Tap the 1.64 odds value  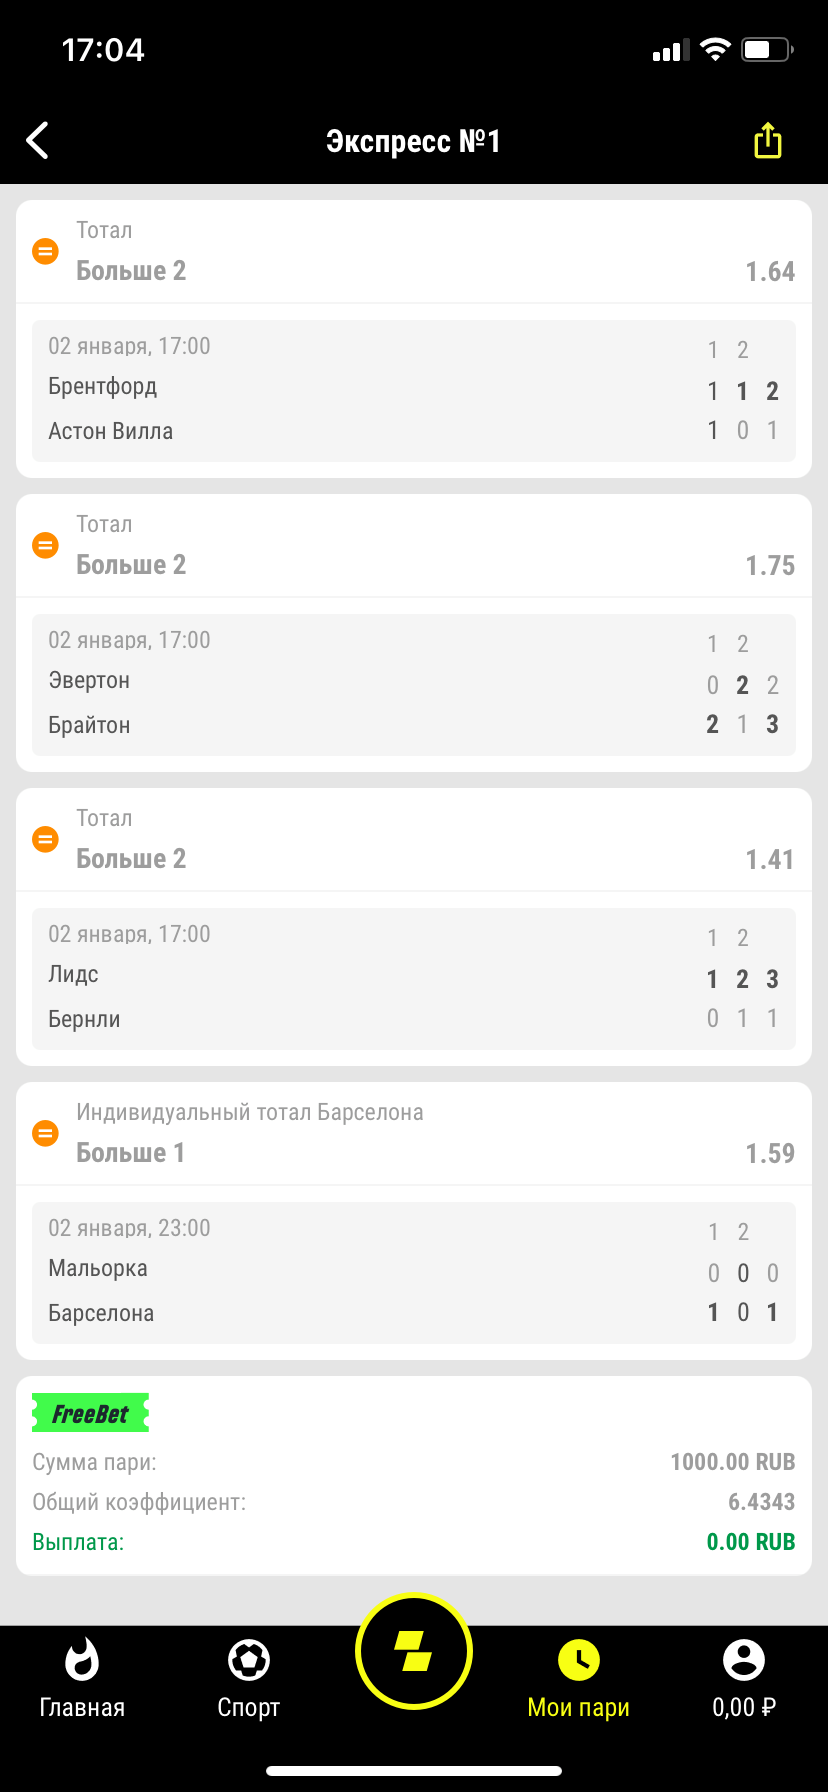(770, 271)
